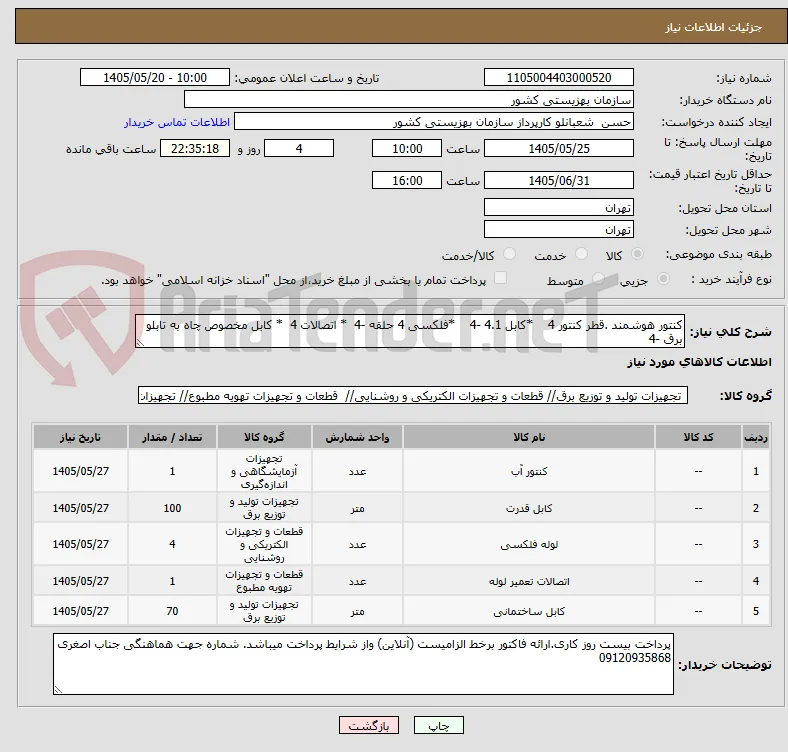The height and width of the screenshot is (752, 788).
Task: Select the جزیی purchase type radio
Action: click(x=663, y=279)
